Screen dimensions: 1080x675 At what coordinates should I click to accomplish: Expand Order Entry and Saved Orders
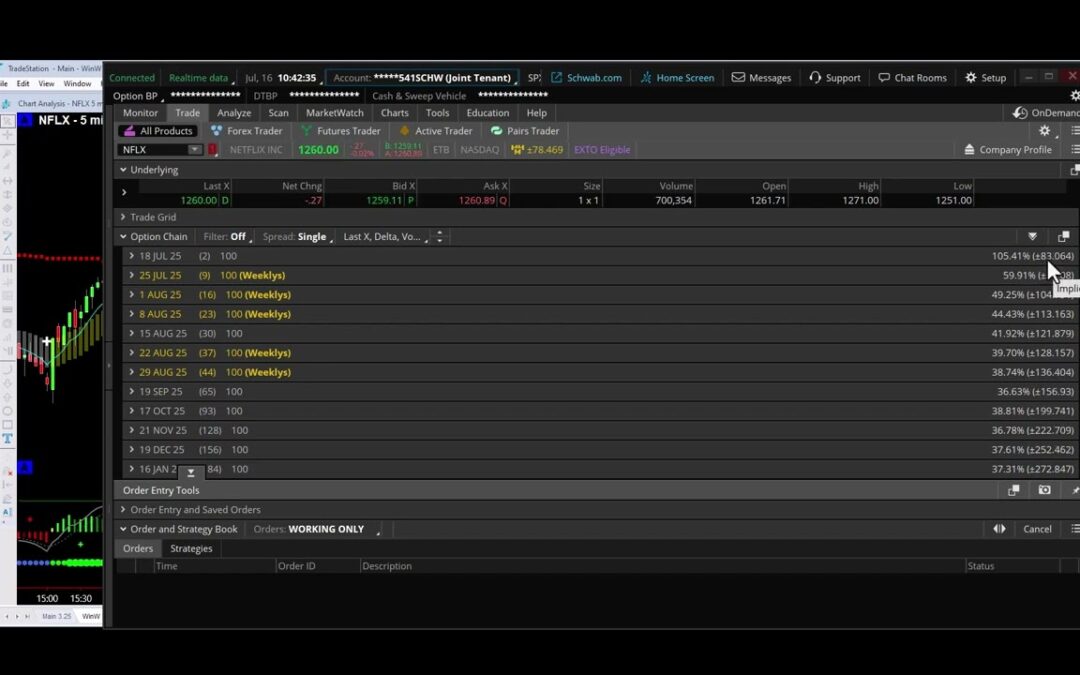click(x=123, y=510)
